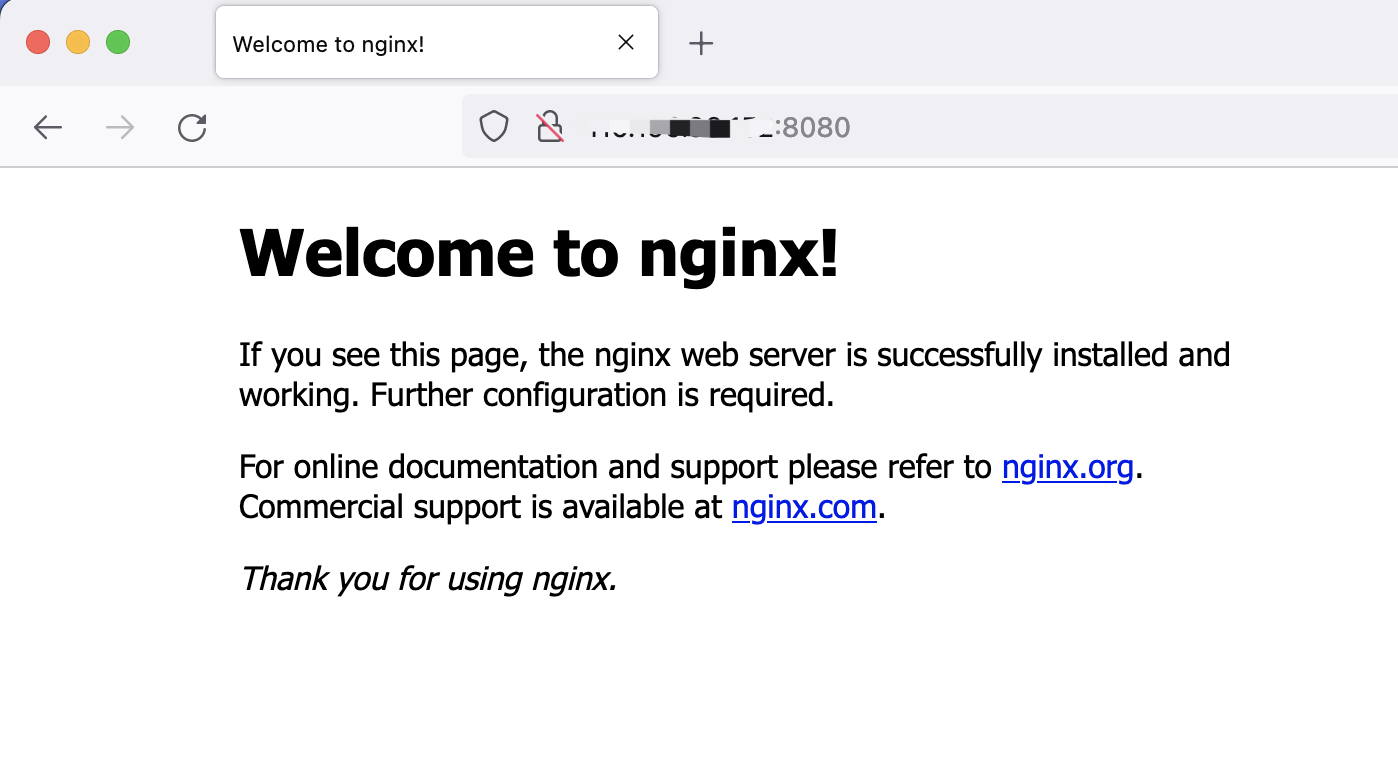Open the nginx.org documentation link
The image size is (1398, 772).
[x=1067, y=467]
